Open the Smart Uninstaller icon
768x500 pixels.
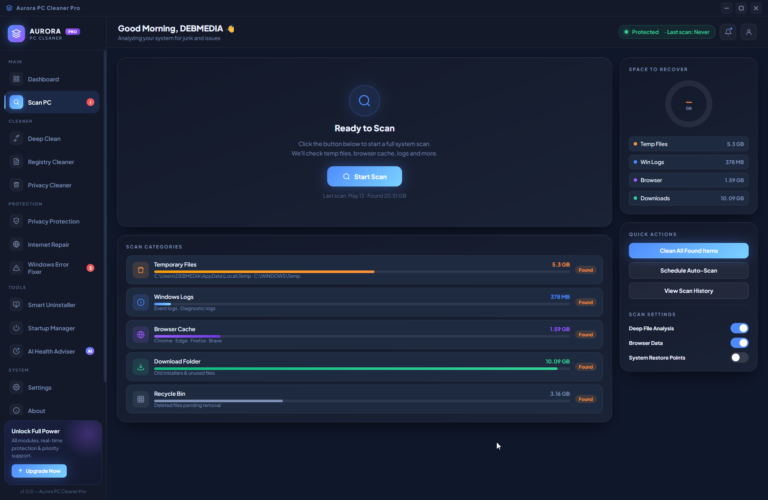(16, 305)
